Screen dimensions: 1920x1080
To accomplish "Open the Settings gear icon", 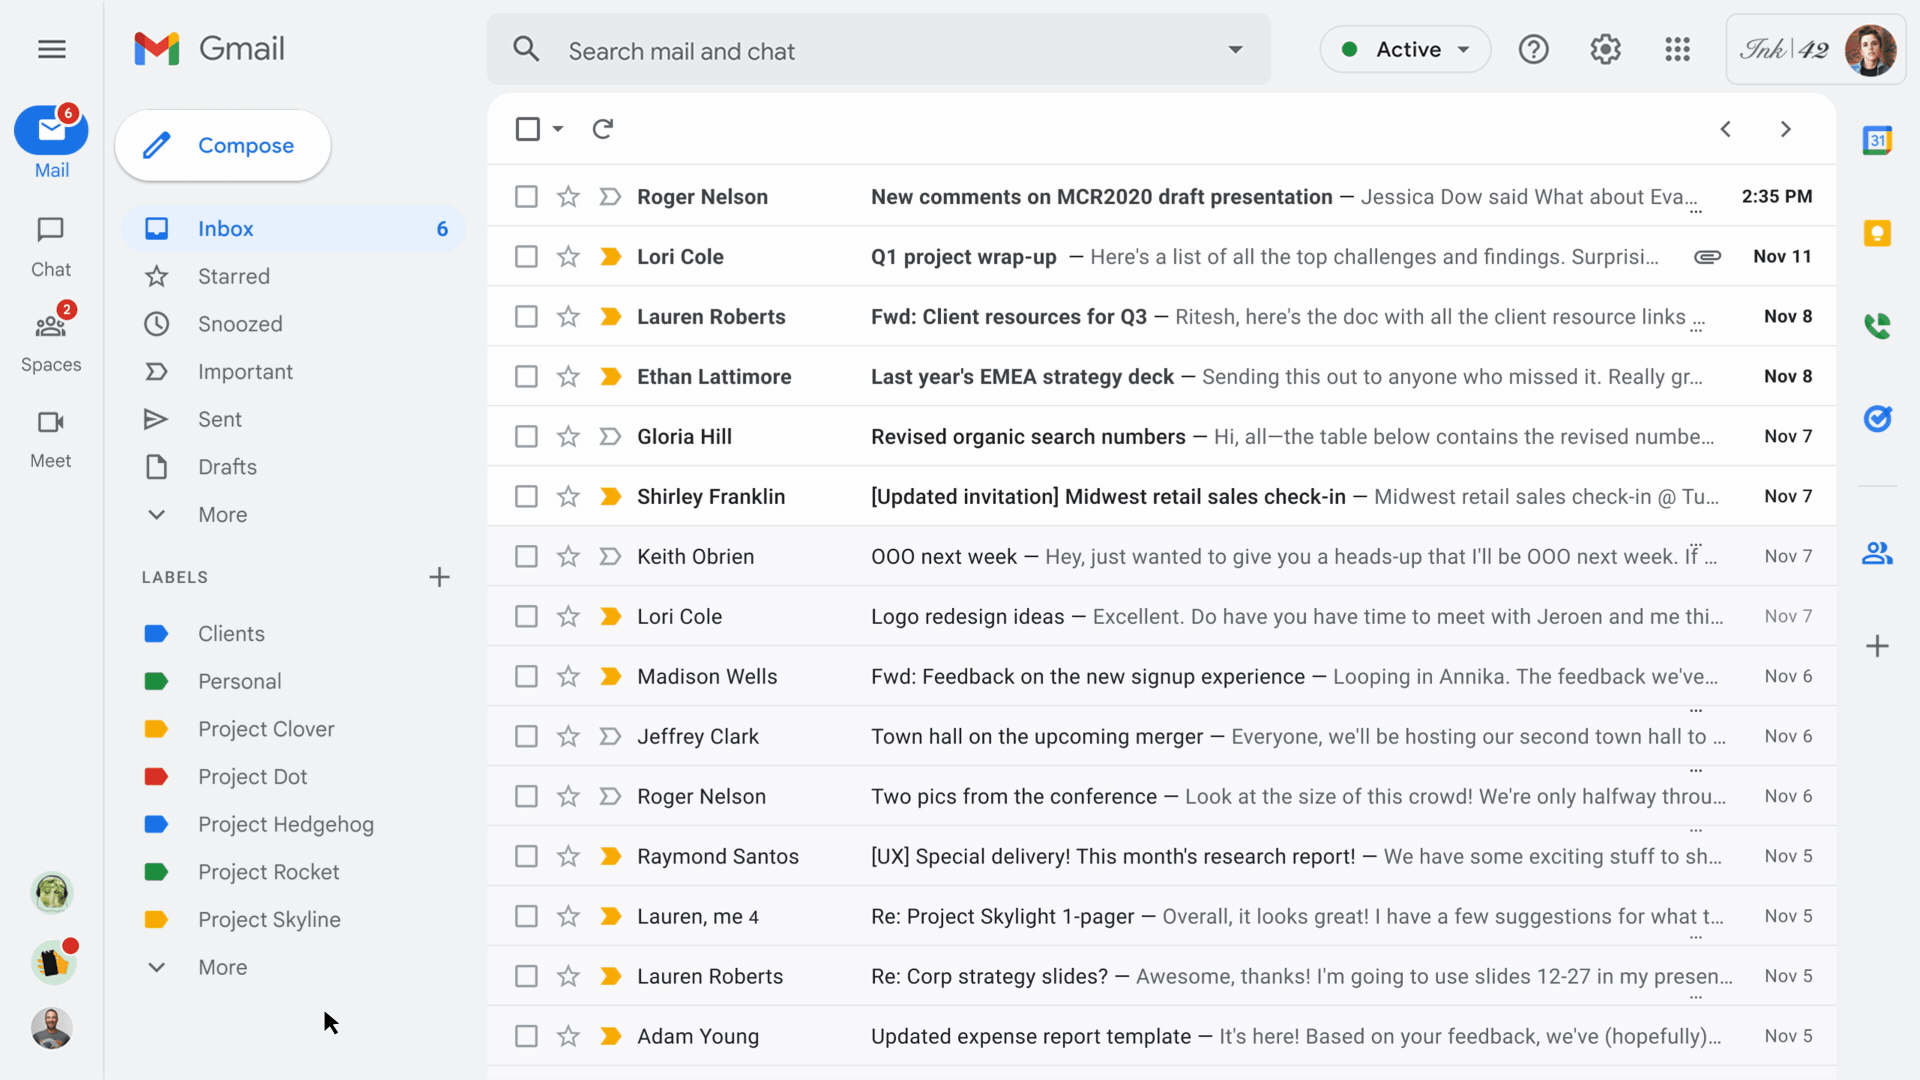I will tap(1605, 49).
